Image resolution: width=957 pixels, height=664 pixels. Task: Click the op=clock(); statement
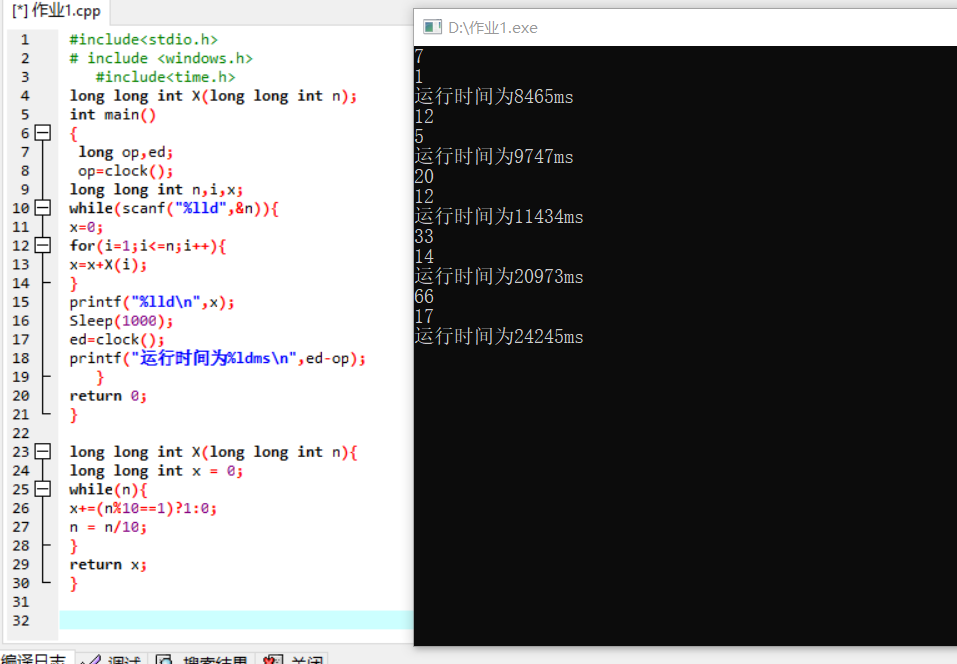click(x=126, y=171)
